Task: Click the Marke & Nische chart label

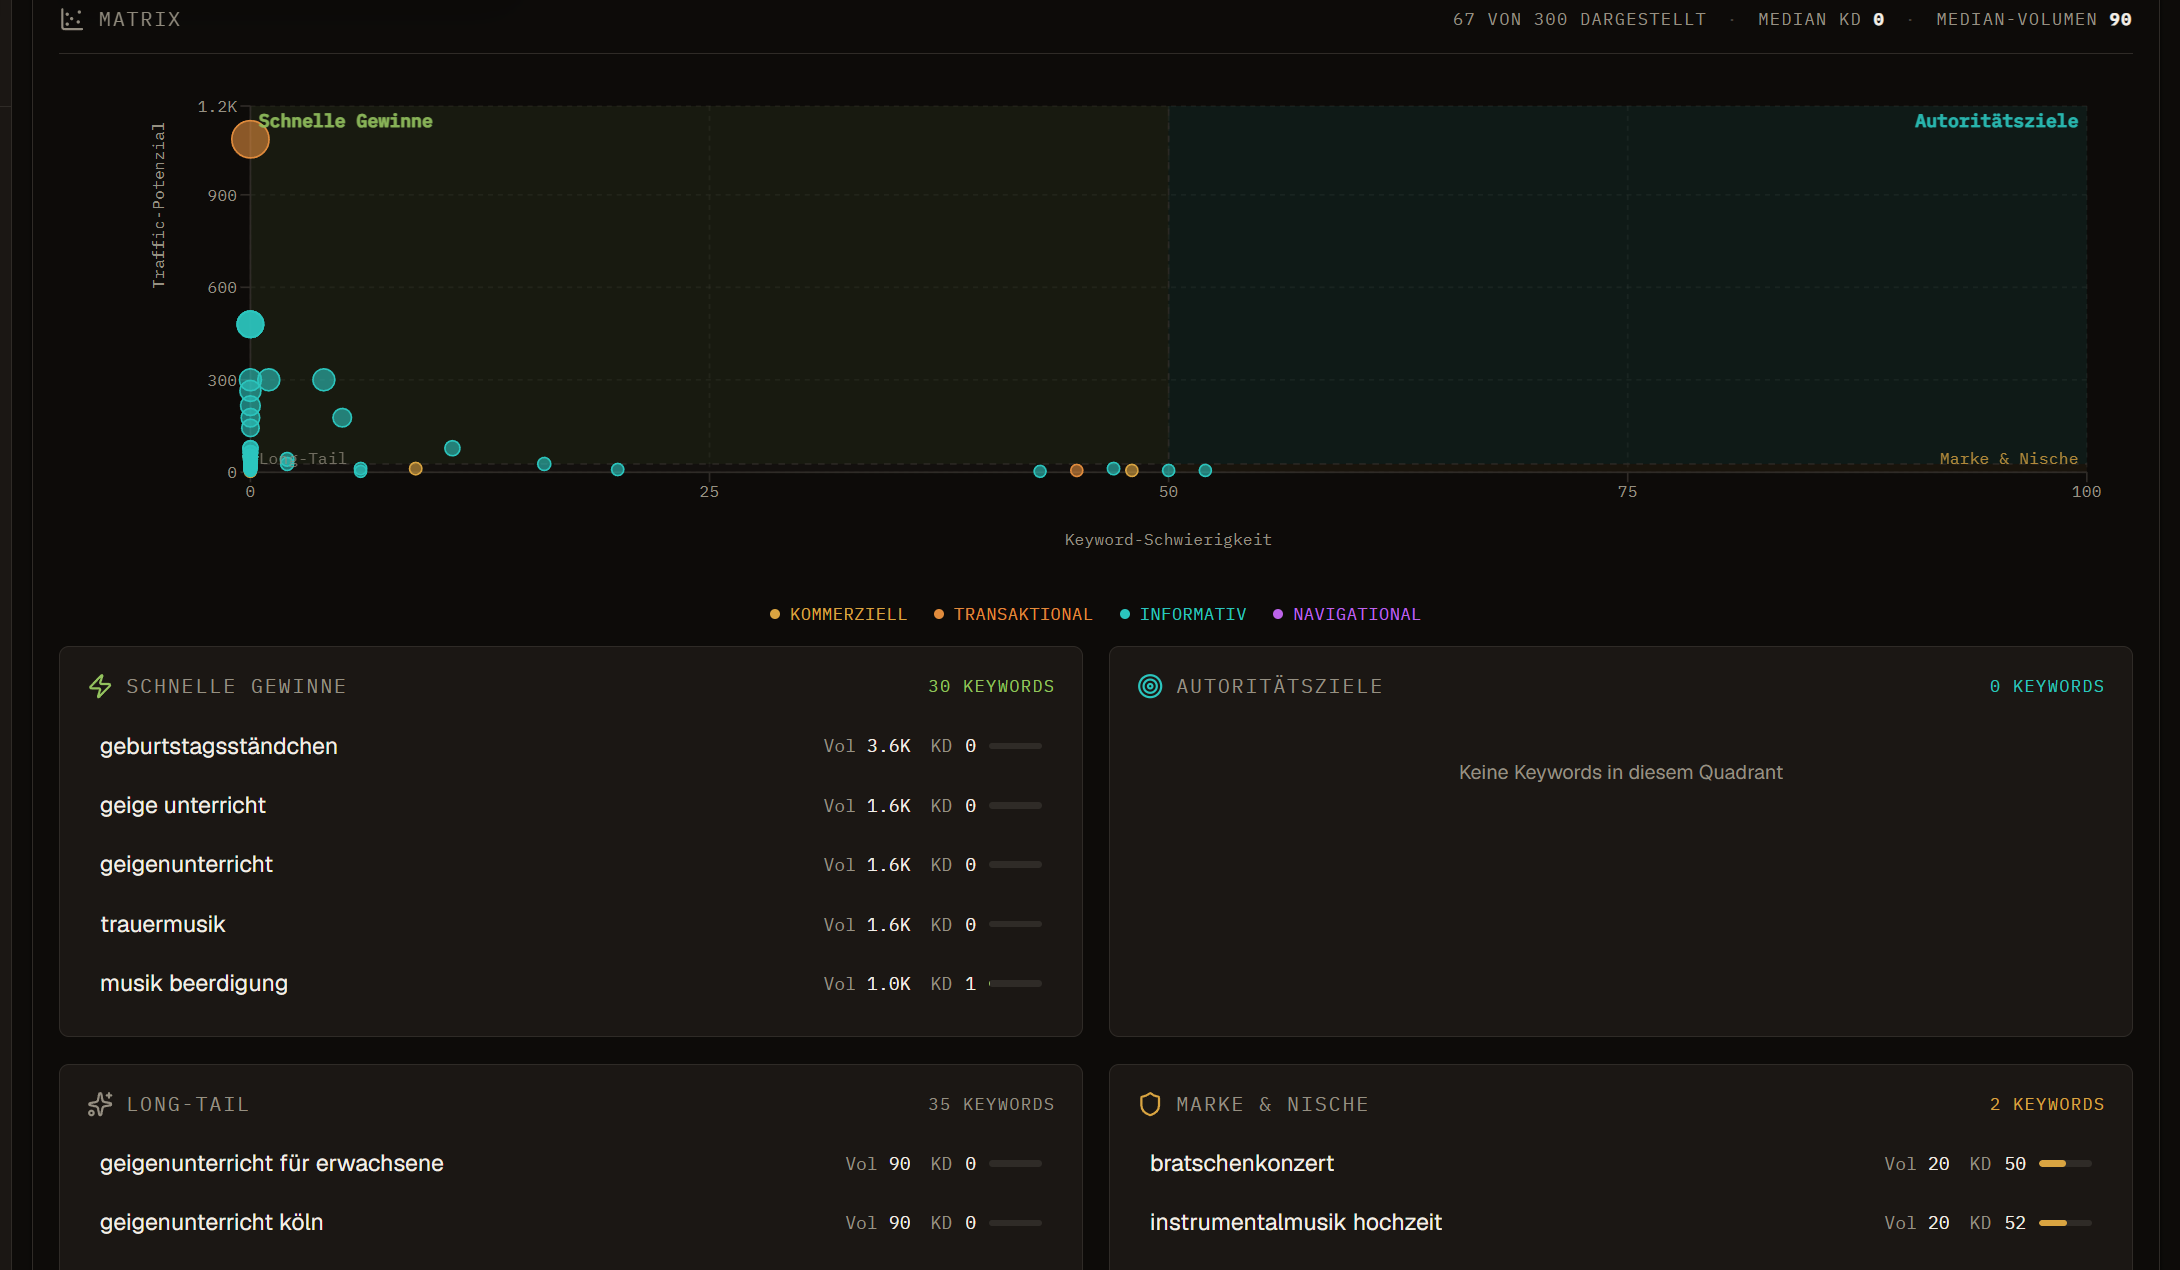Action: tap(2008, 459)
